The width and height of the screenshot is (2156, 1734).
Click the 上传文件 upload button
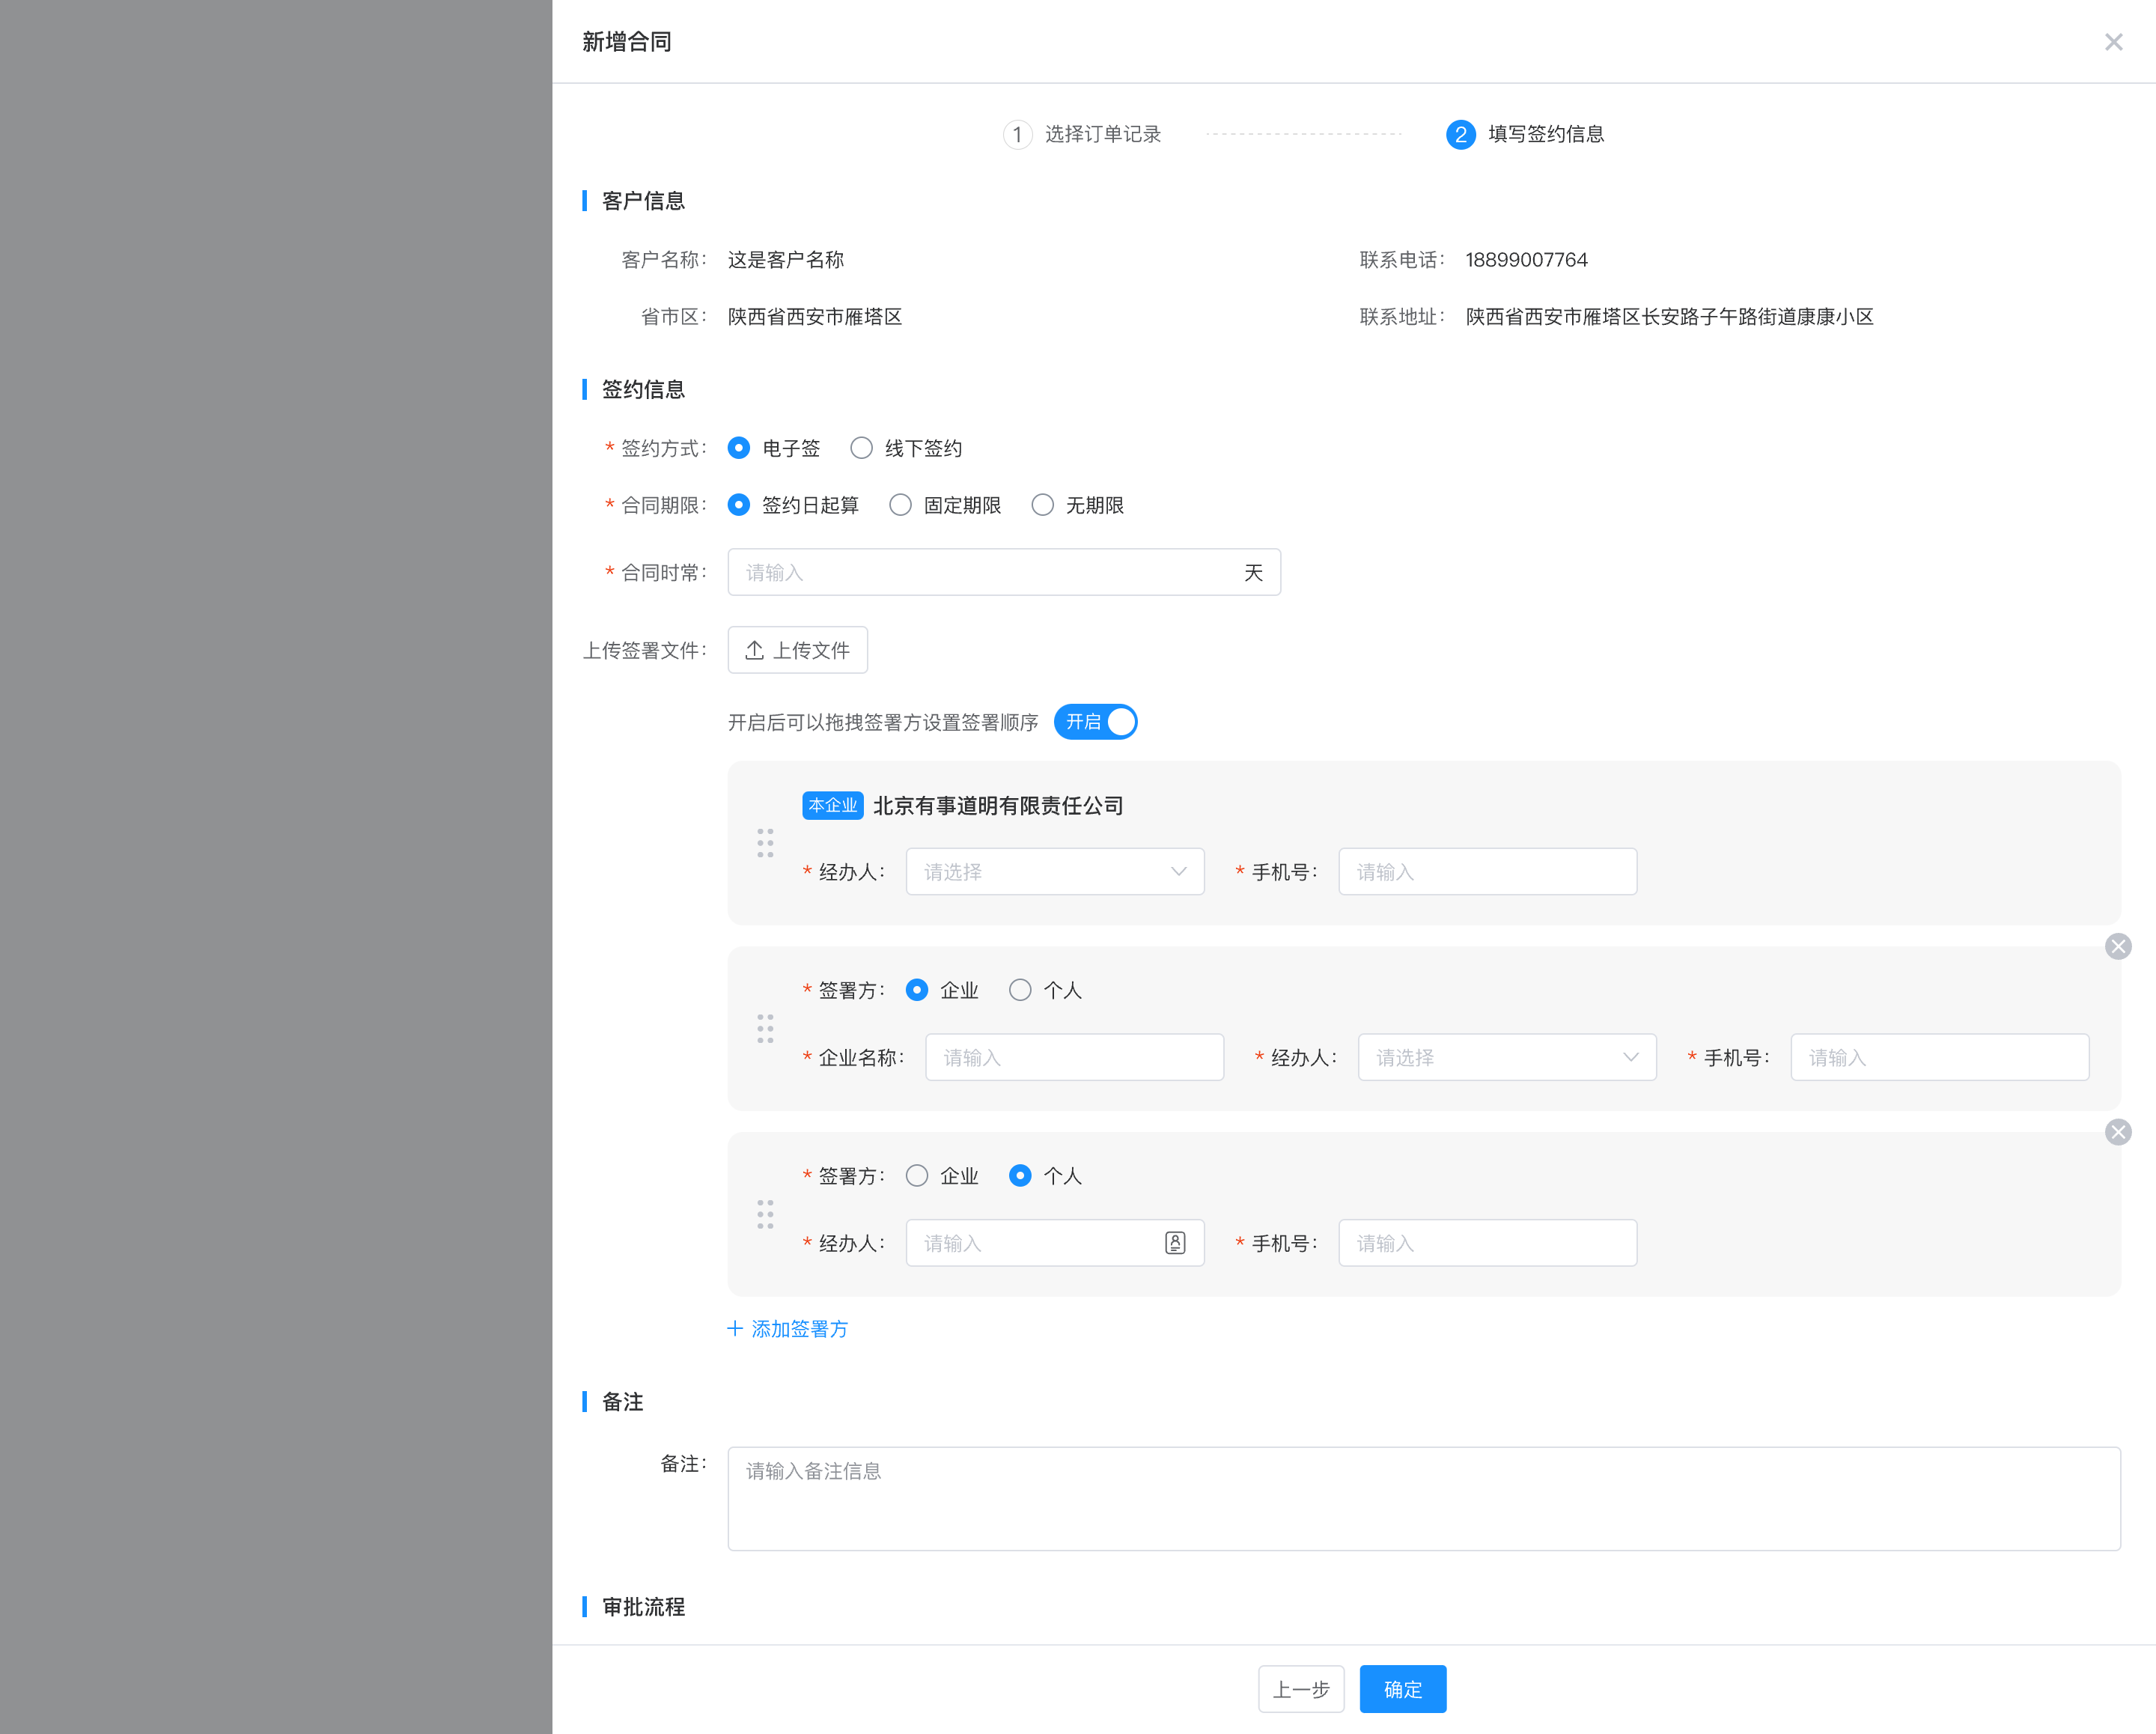pyautogui.click(x=797, y=650)
